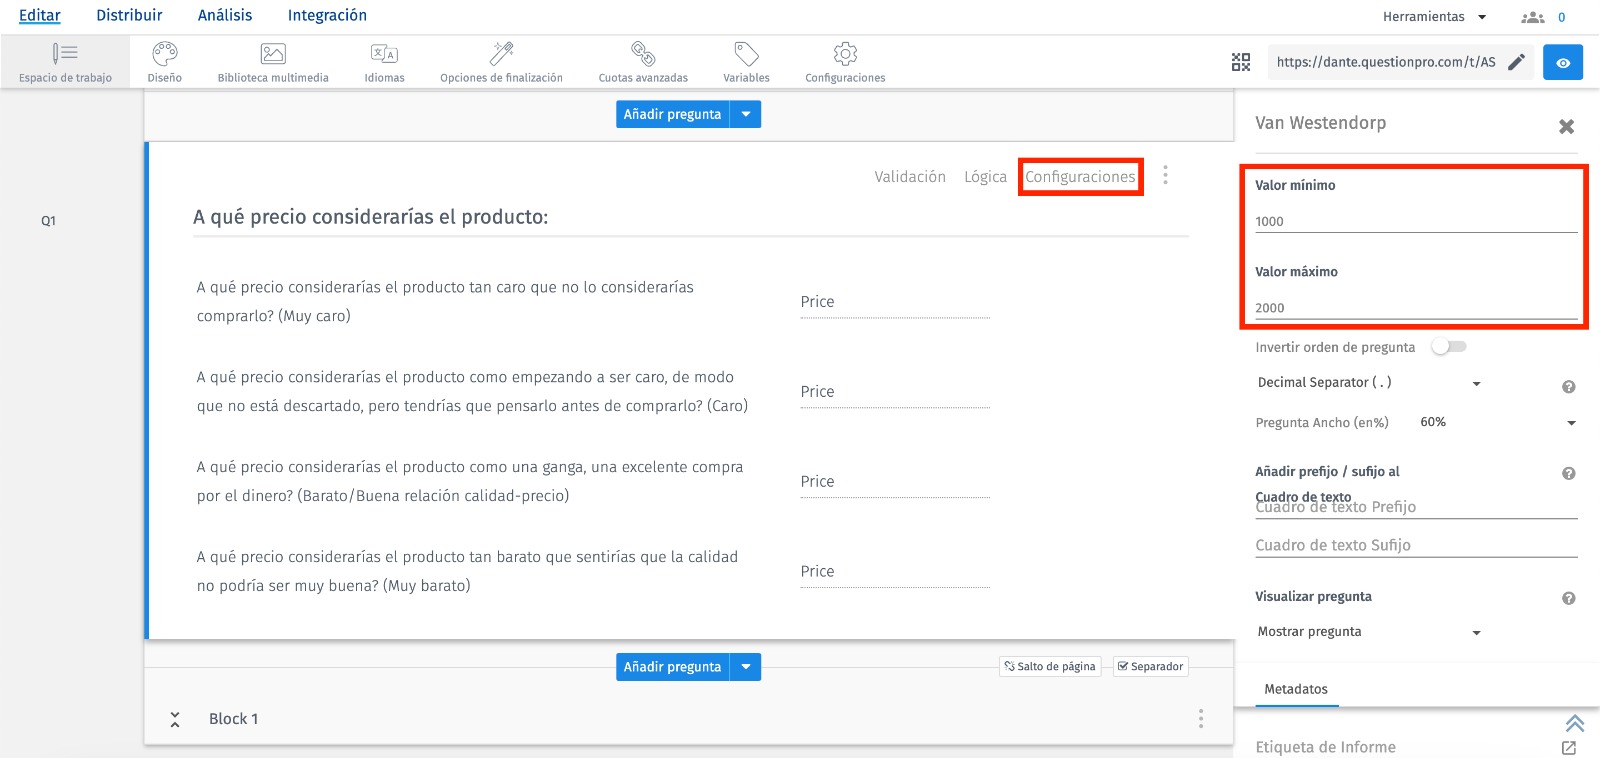
Task: Click the Etiqueta de Informe label
Action: pyautogui.click(x=1325, y=747)
